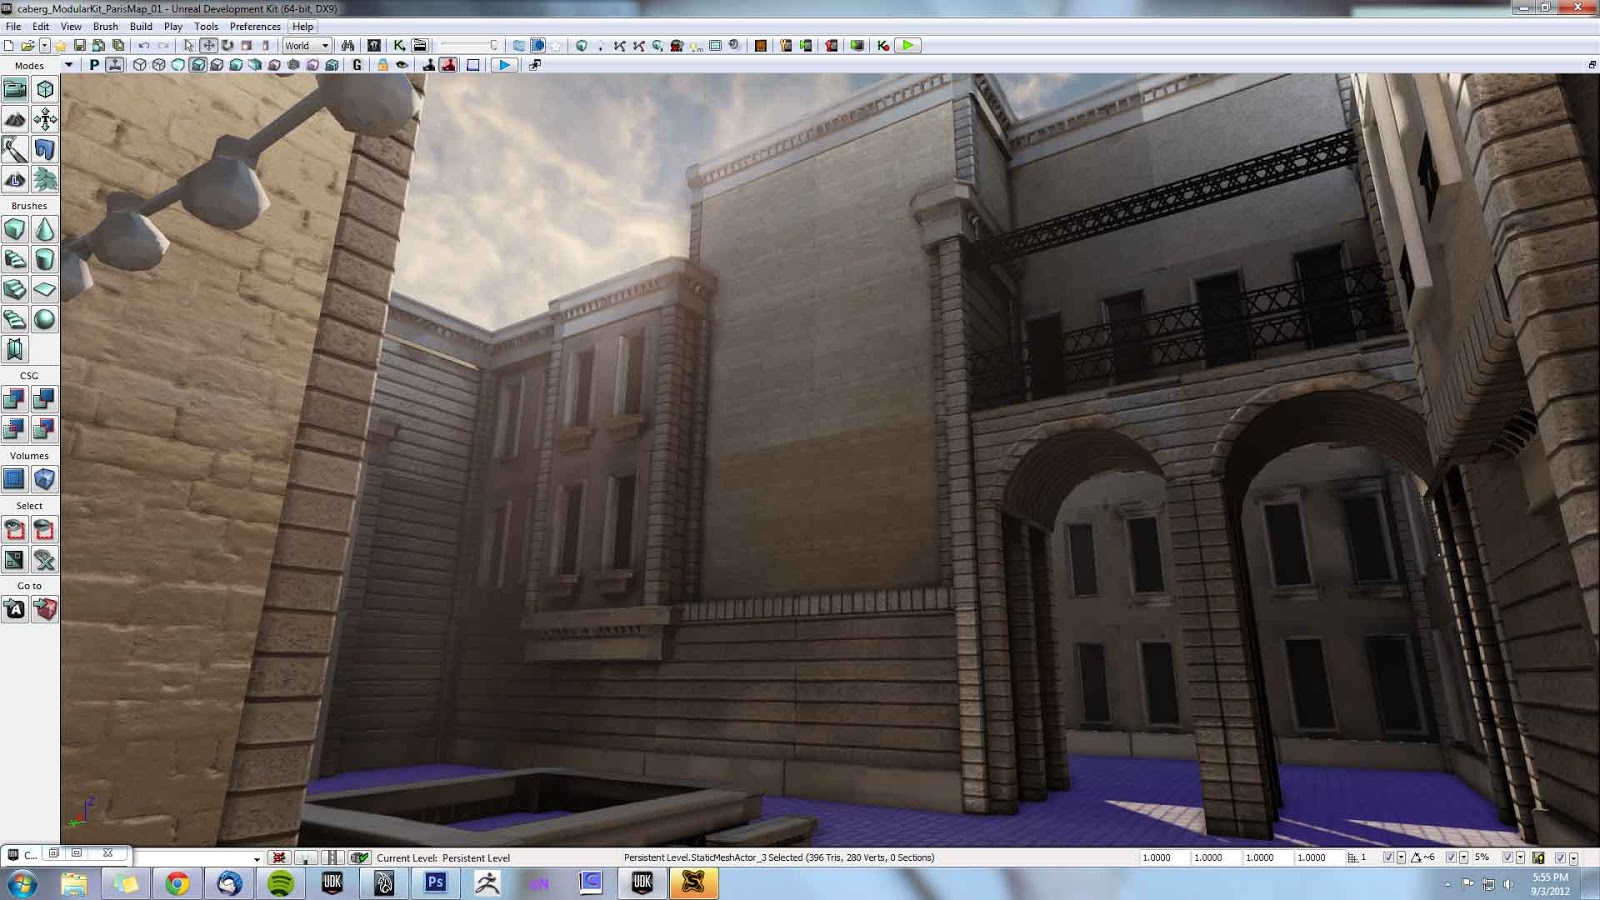Apply CSG Subtract operation

coord(45,399)
